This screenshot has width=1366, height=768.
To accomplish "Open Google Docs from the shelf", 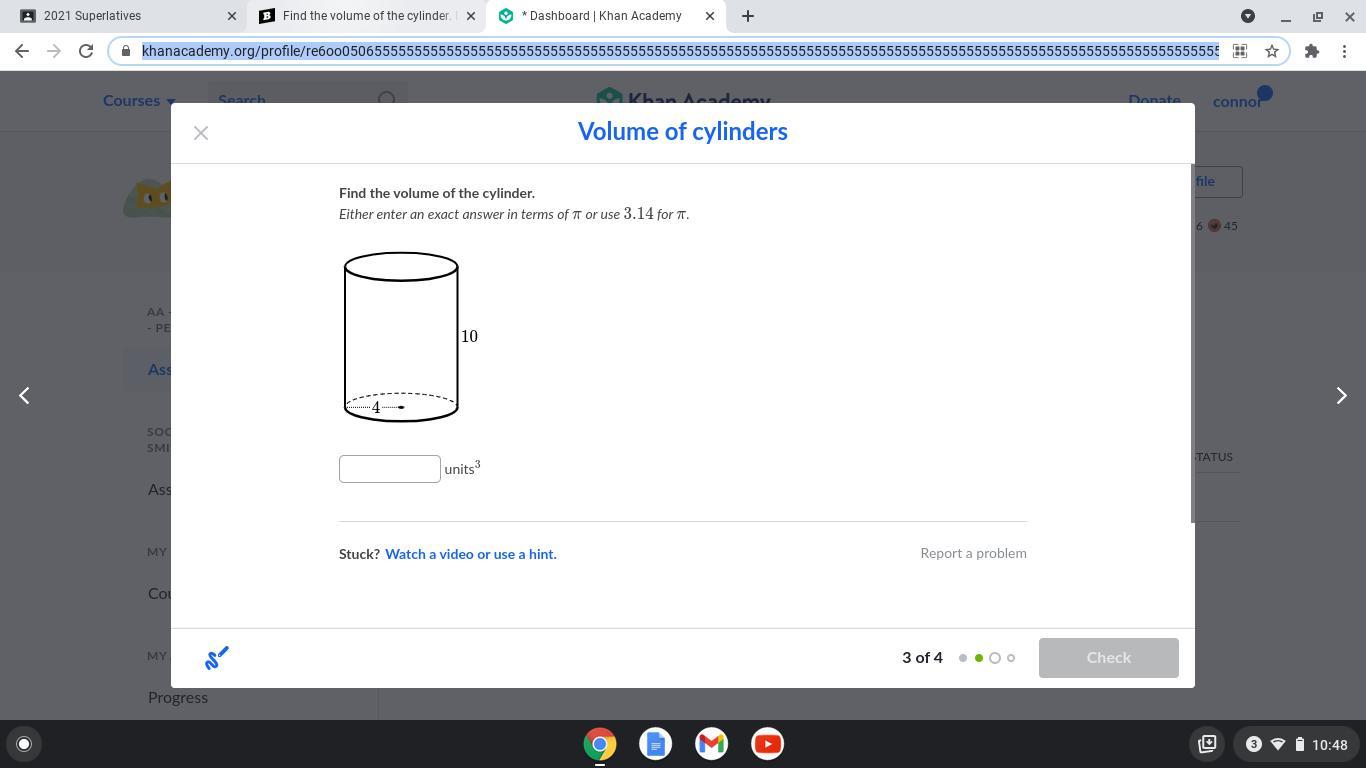I will (x=656, y=744).
